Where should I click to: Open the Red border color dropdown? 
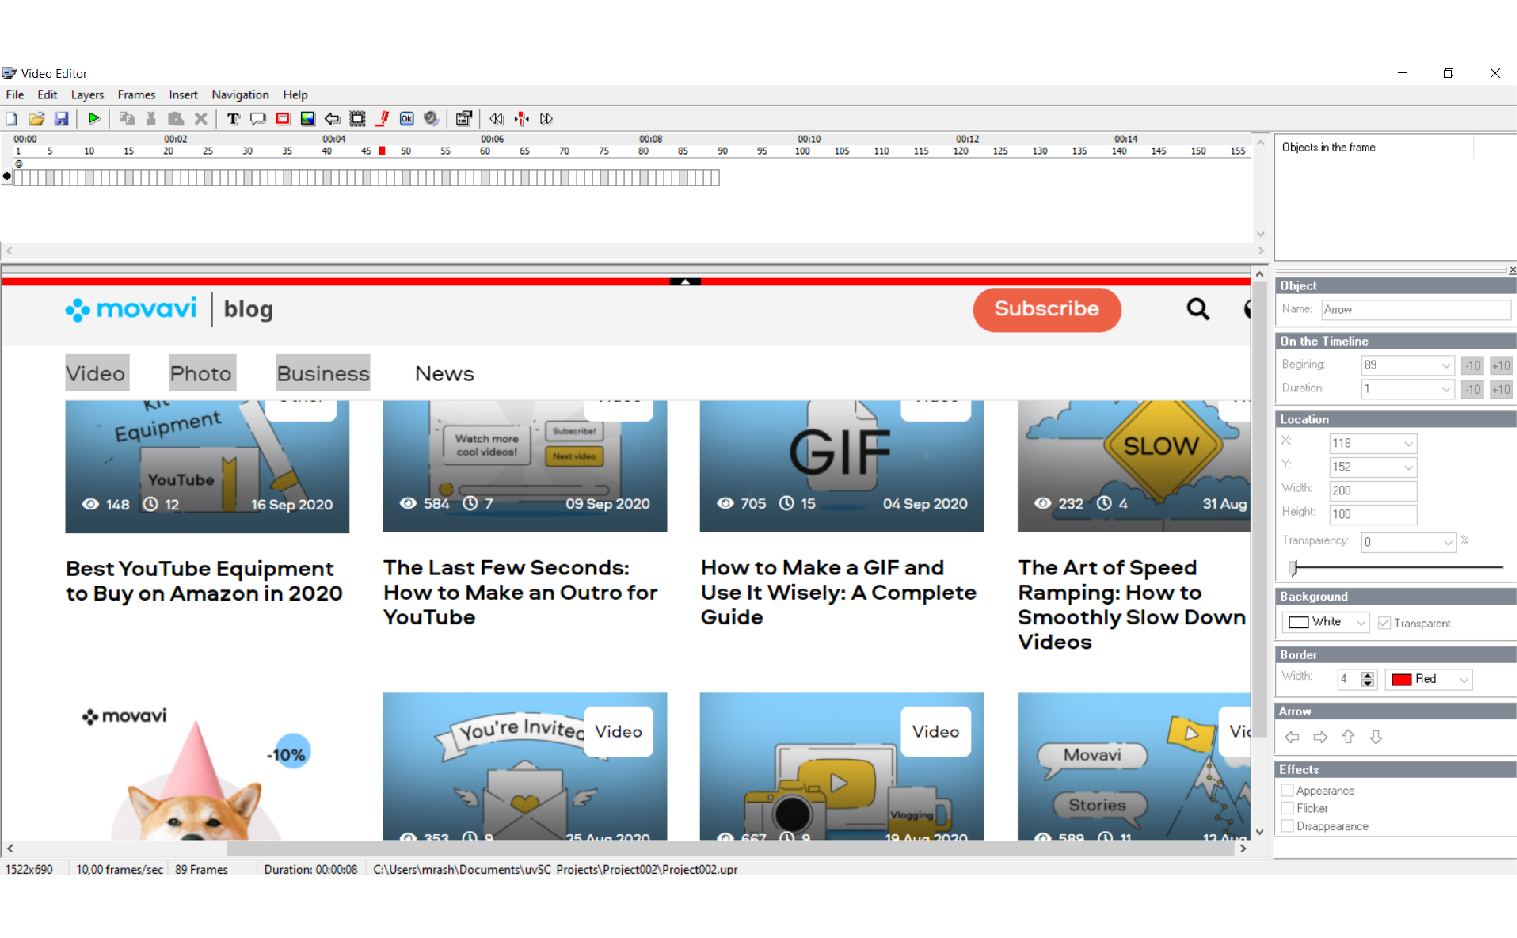(x=1464, y=679)
